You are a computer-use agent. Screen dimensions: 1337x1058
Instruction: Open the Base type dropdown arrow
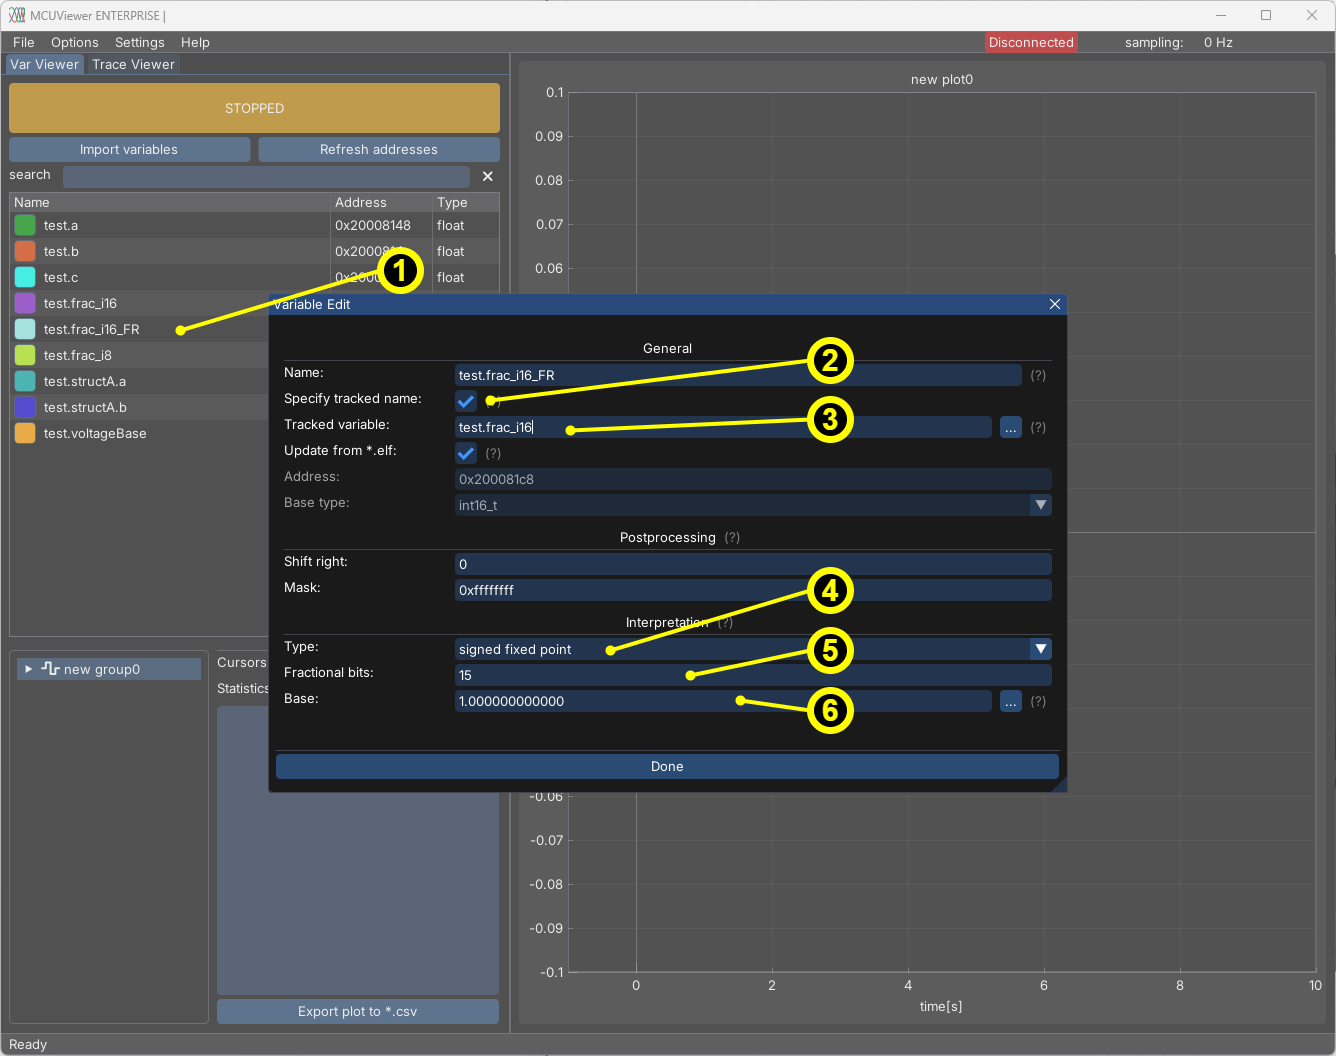point(1041,506)
